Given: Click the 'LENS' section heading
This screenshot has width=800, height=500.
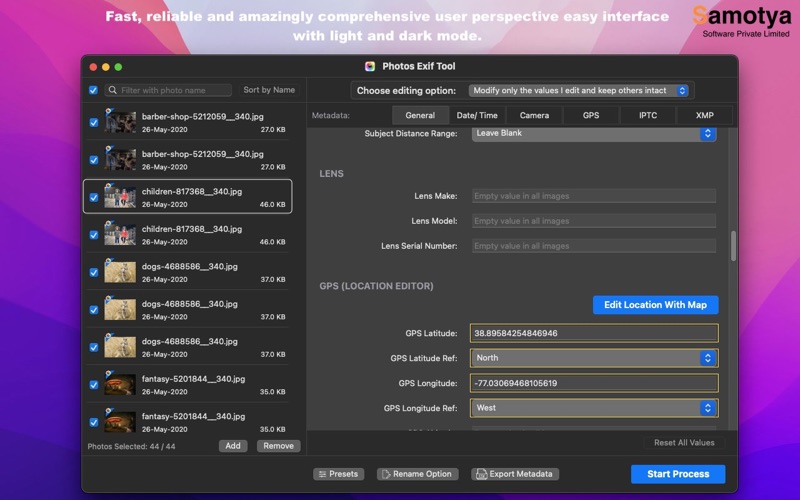Looking at the screenshot, I should coord(332,174).
